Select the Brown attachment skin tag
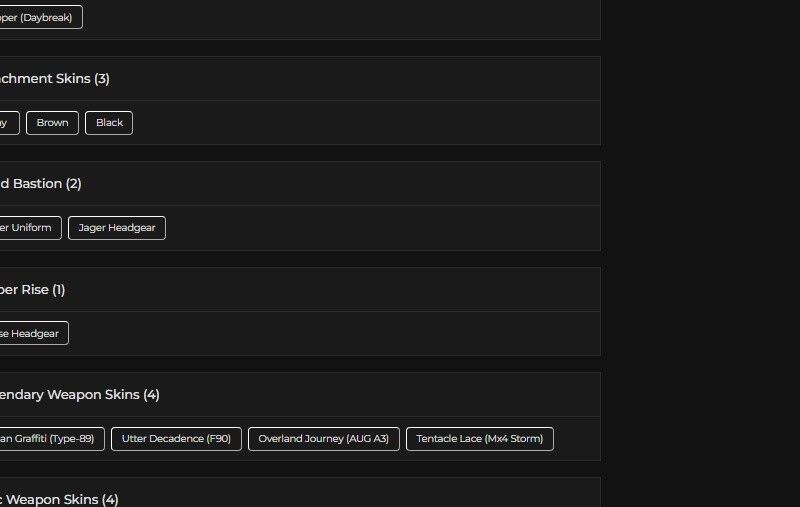800x507 pixels. click(x=52, y=123)
